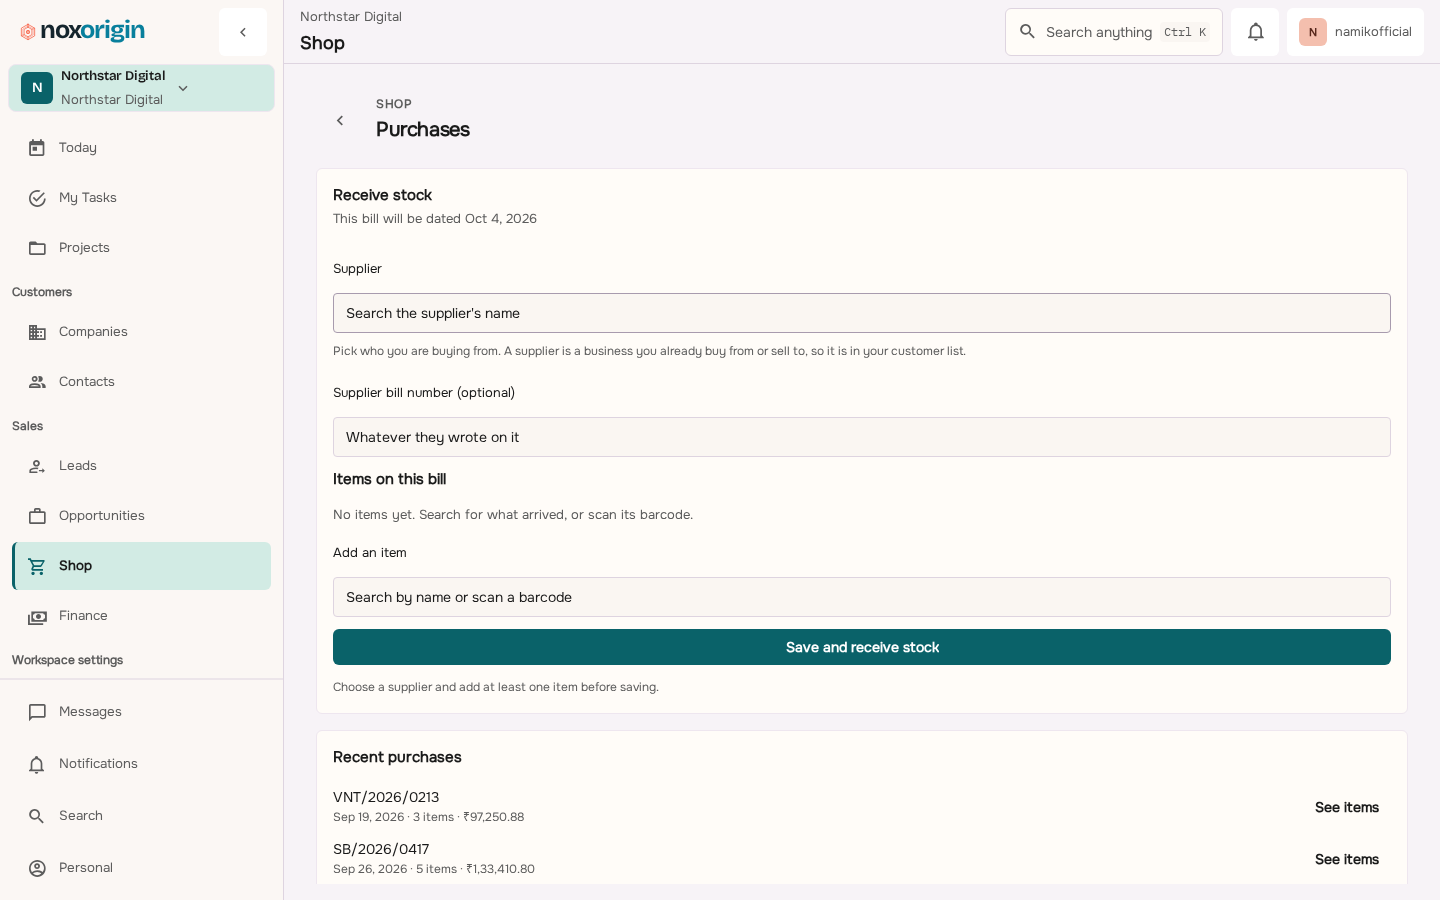This screenshot has height=900, width=1440.
Task: Open the Today menu item
Action: (x=141, y=148)
